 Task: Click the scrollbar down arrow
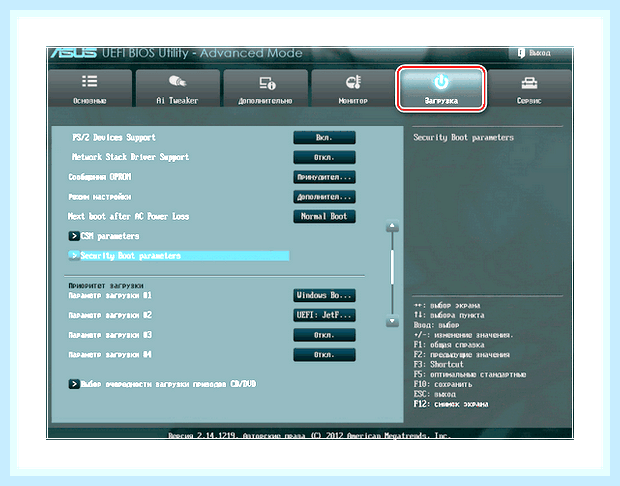coord(392,321)
